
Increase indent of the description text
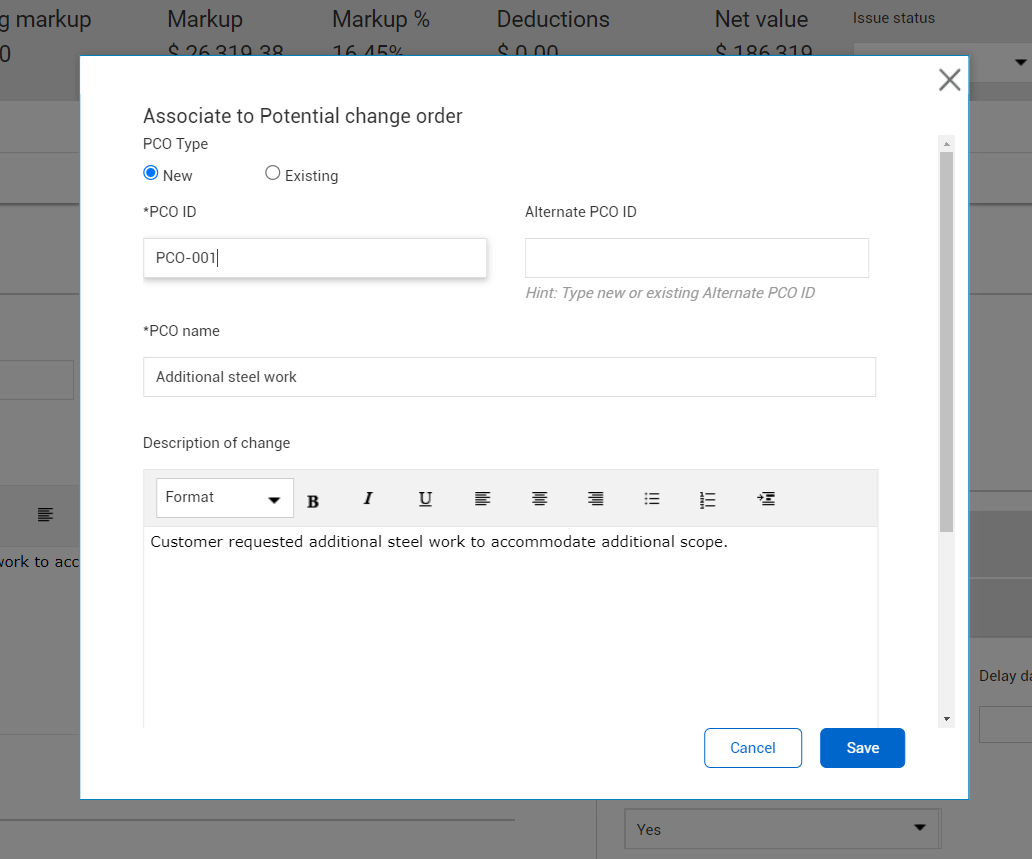766,499
